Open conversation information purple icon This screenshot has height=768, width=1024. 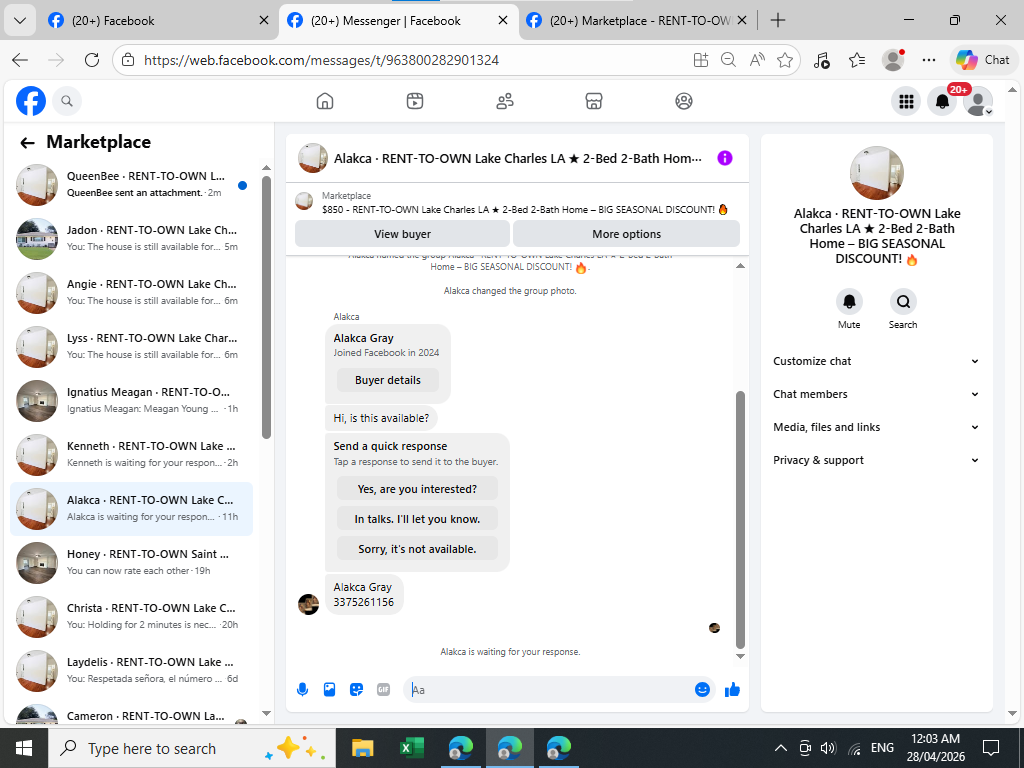coord(725,158)
